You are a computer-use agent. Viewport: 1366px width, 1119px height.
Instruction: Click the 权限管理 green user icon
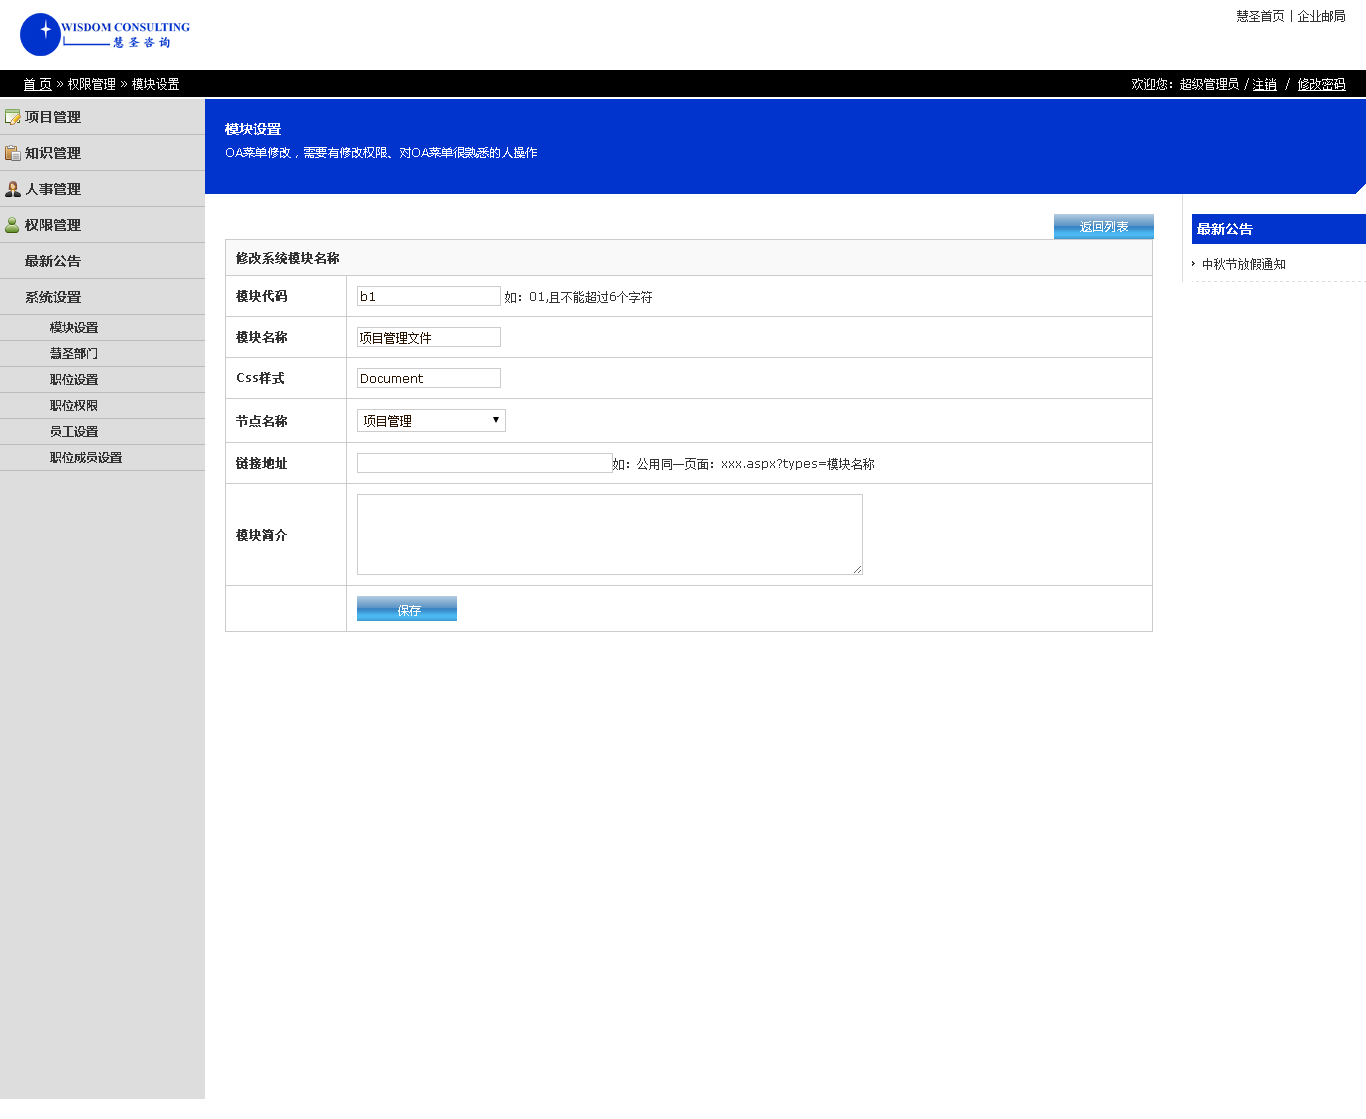(x=13, y=225)
